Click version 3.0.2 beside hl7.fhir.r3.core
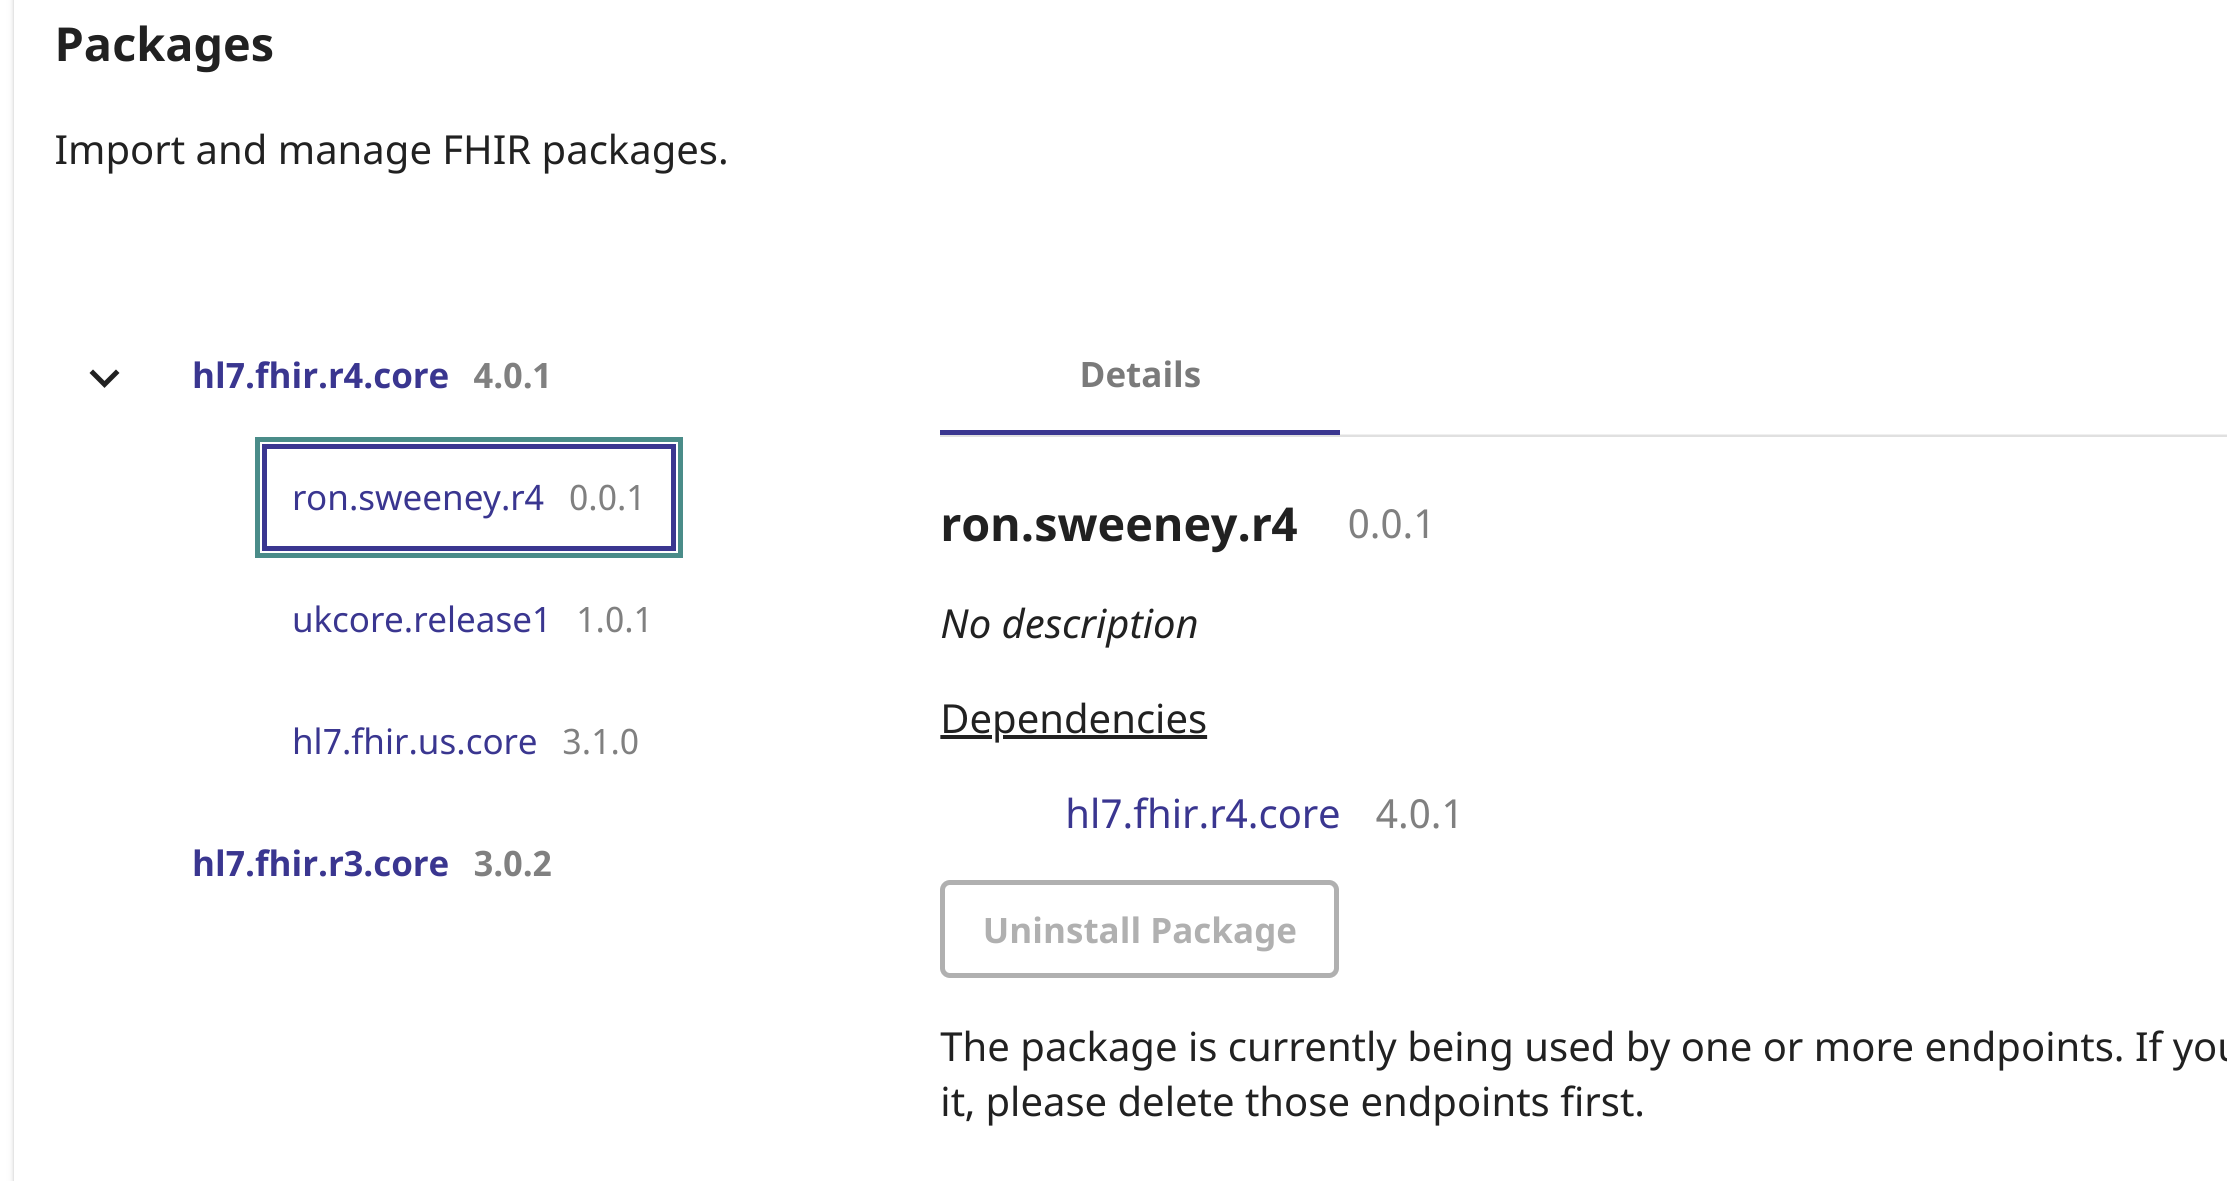This screenshot has width=2227, height=1181. coord(512,864)
